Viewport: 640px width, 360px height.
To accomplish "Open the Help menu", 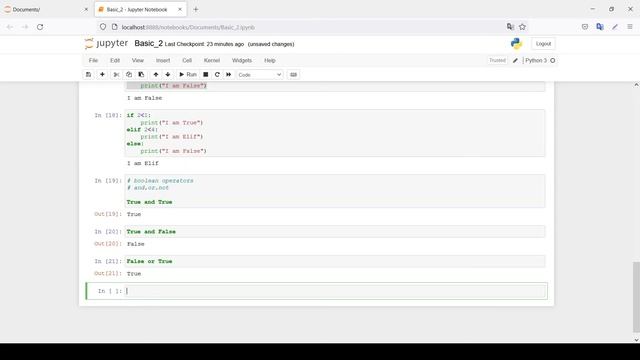I will tap(270, 60).
